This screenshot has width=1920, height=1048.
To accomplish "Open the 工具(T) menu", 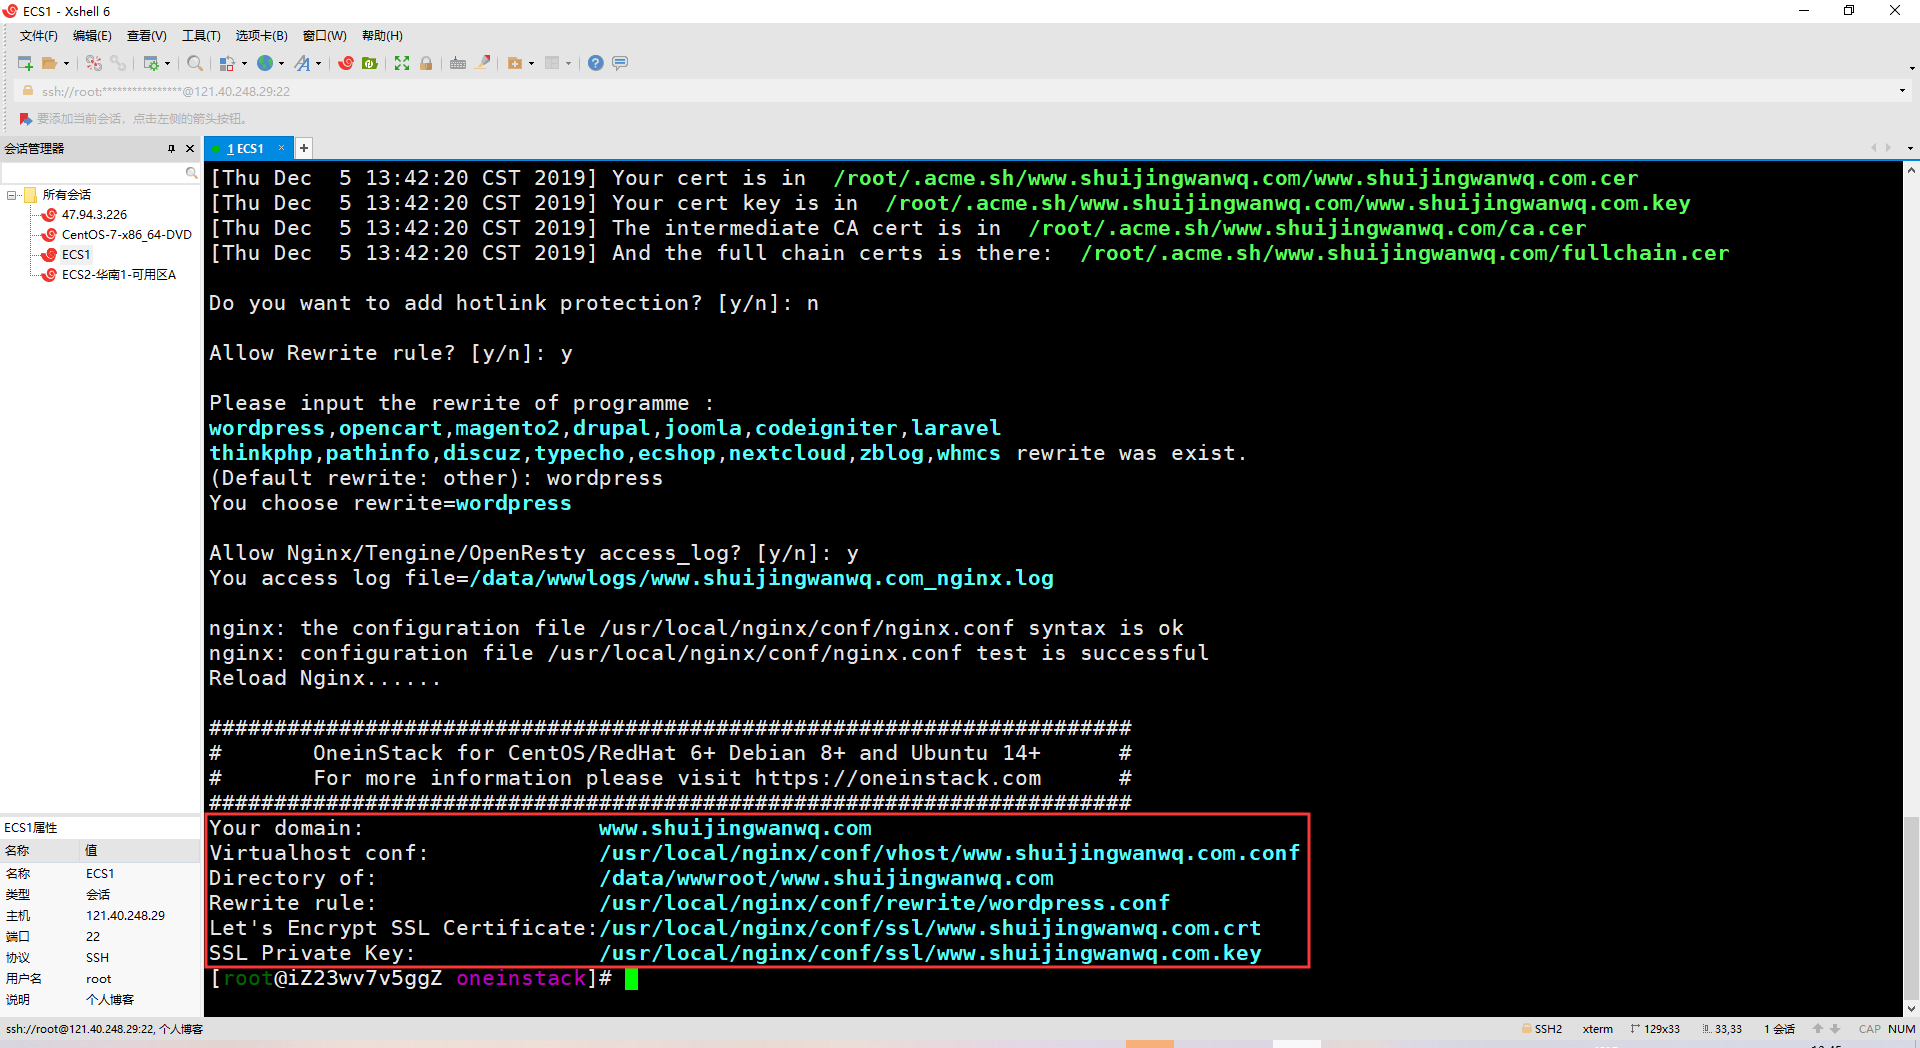I will point(201,36).
